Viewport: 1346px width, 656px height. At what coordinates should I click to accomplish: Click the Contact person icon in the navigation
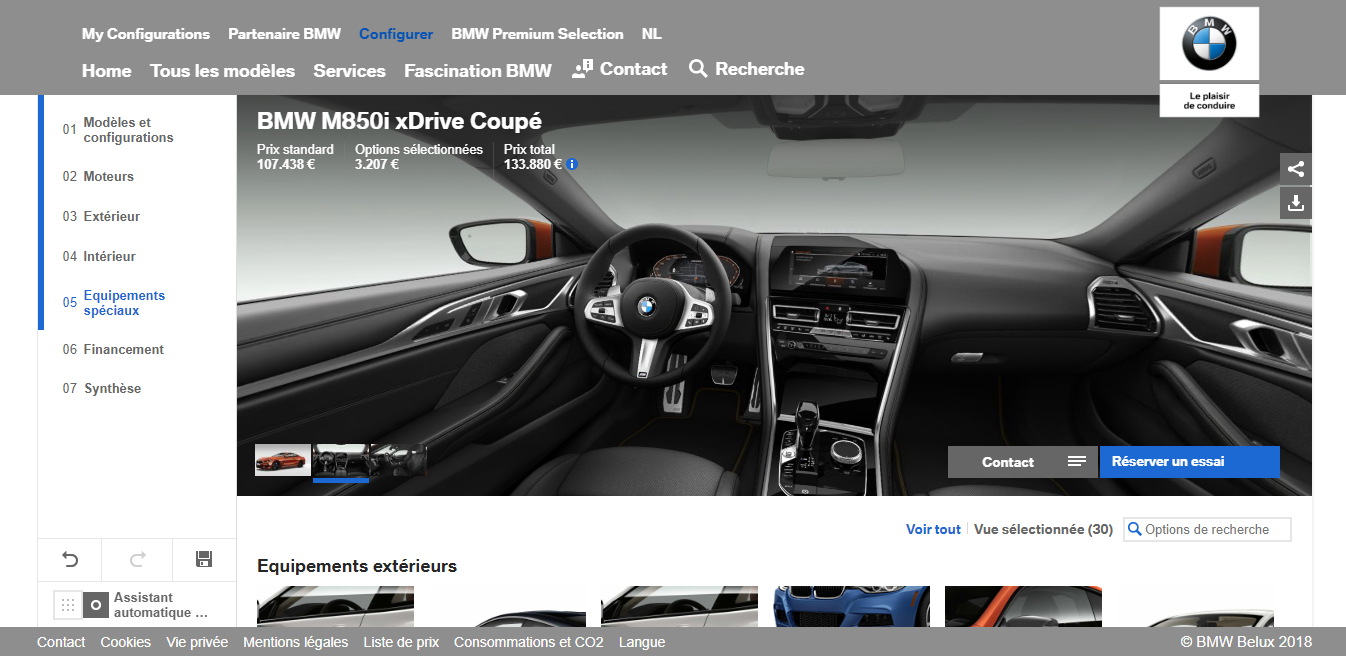(582, 69)
